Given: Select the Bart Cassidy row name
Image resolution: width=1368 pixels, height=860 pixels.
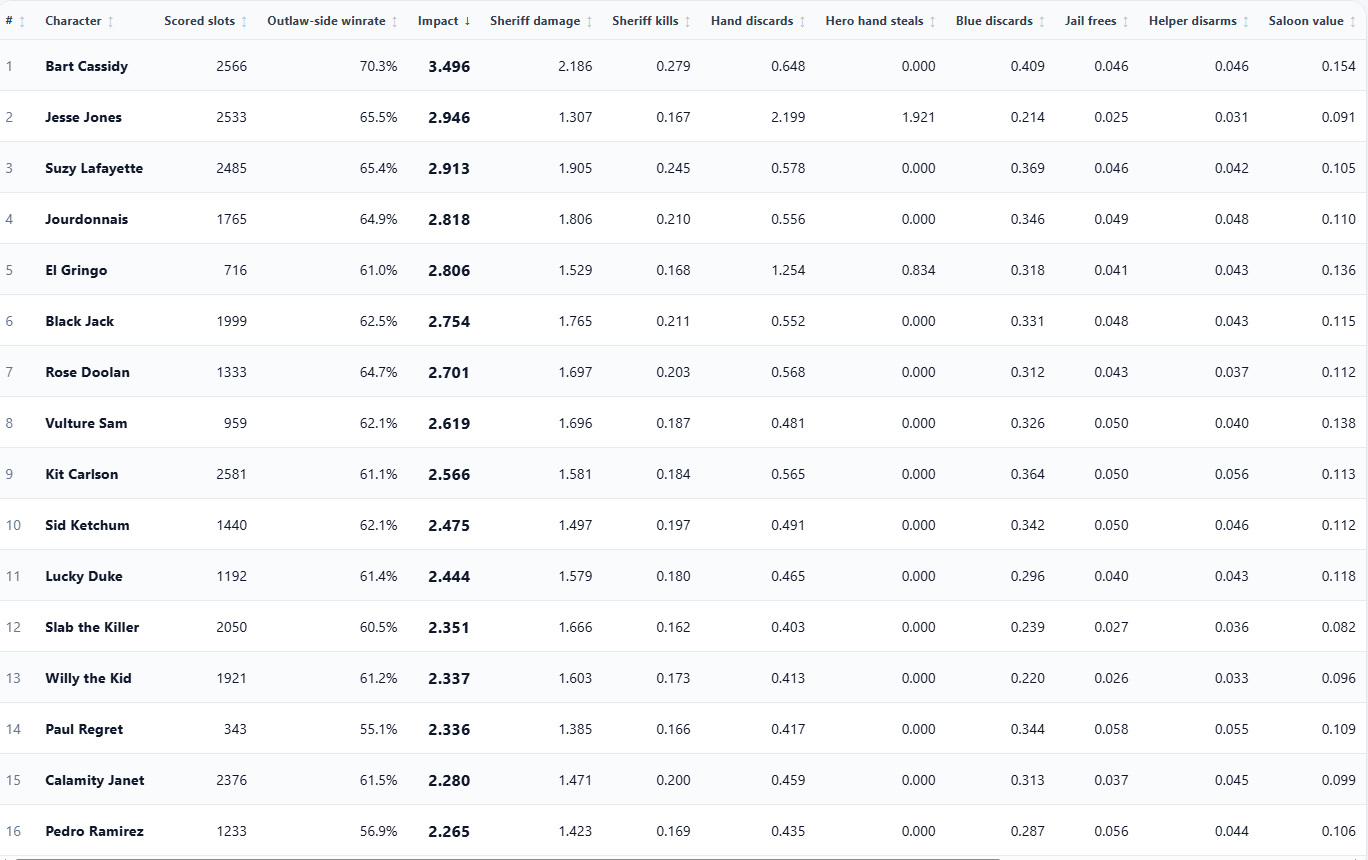Looking at the screenshot, I should coord(86,66).
